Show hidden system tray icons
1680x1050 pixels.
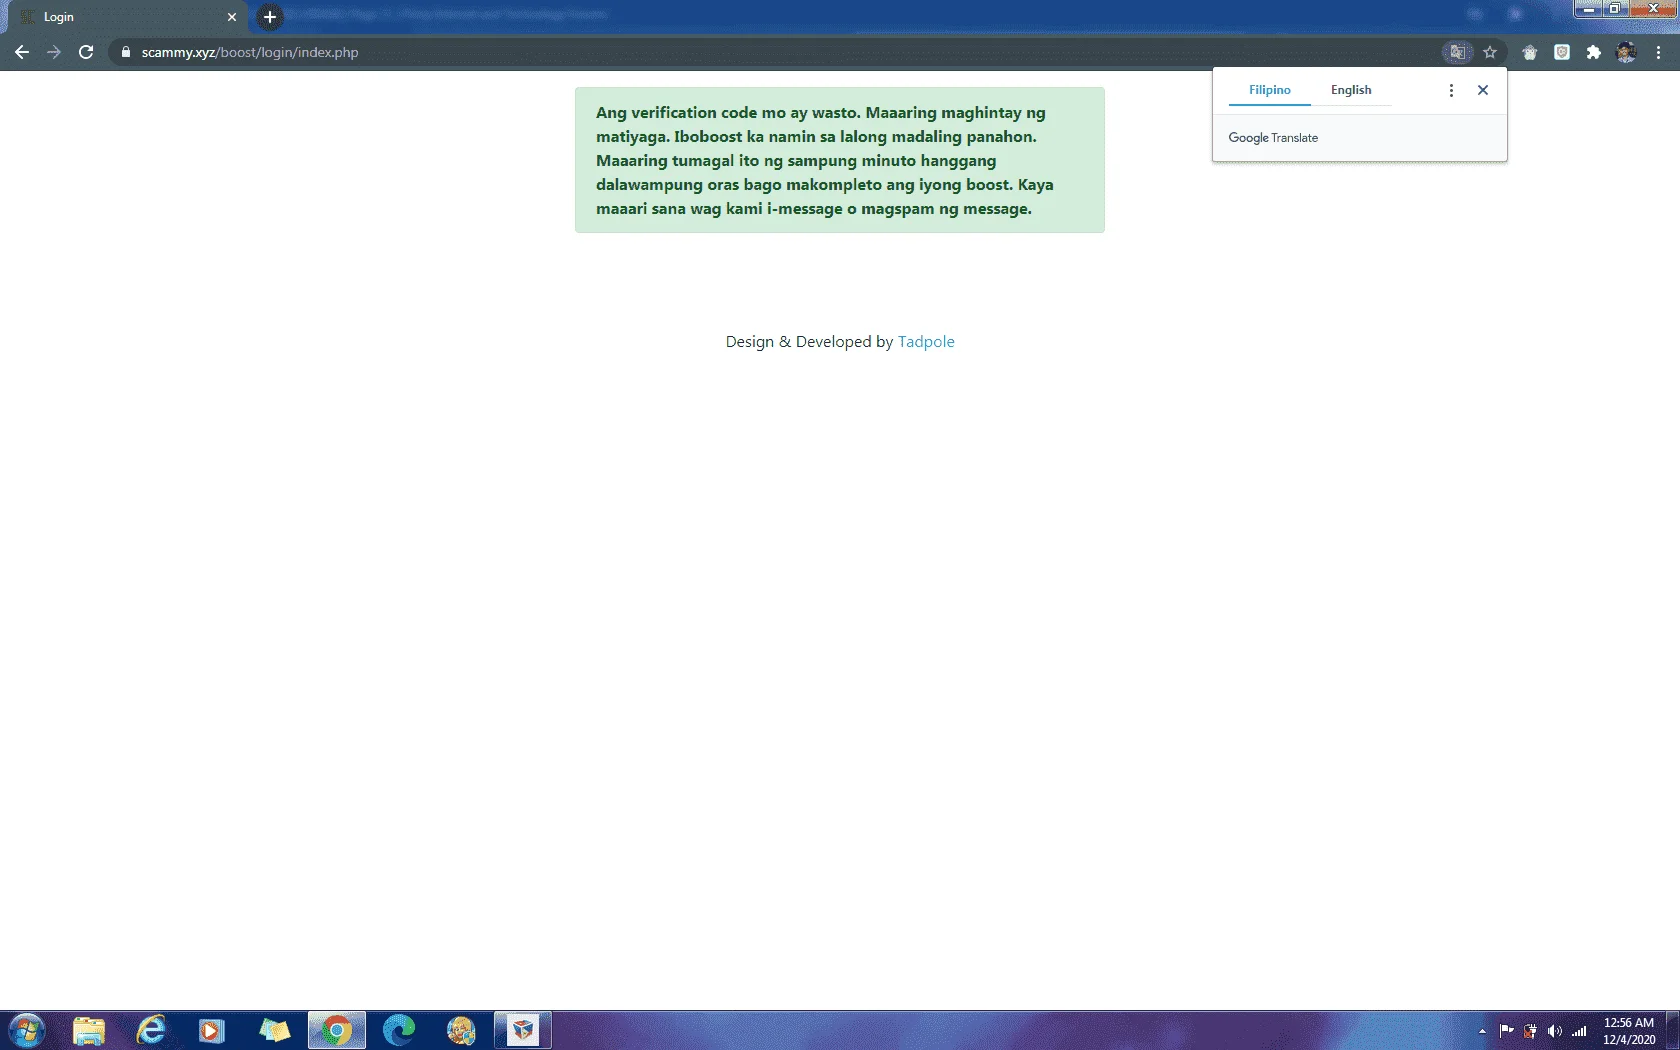click(1482, 1031)
